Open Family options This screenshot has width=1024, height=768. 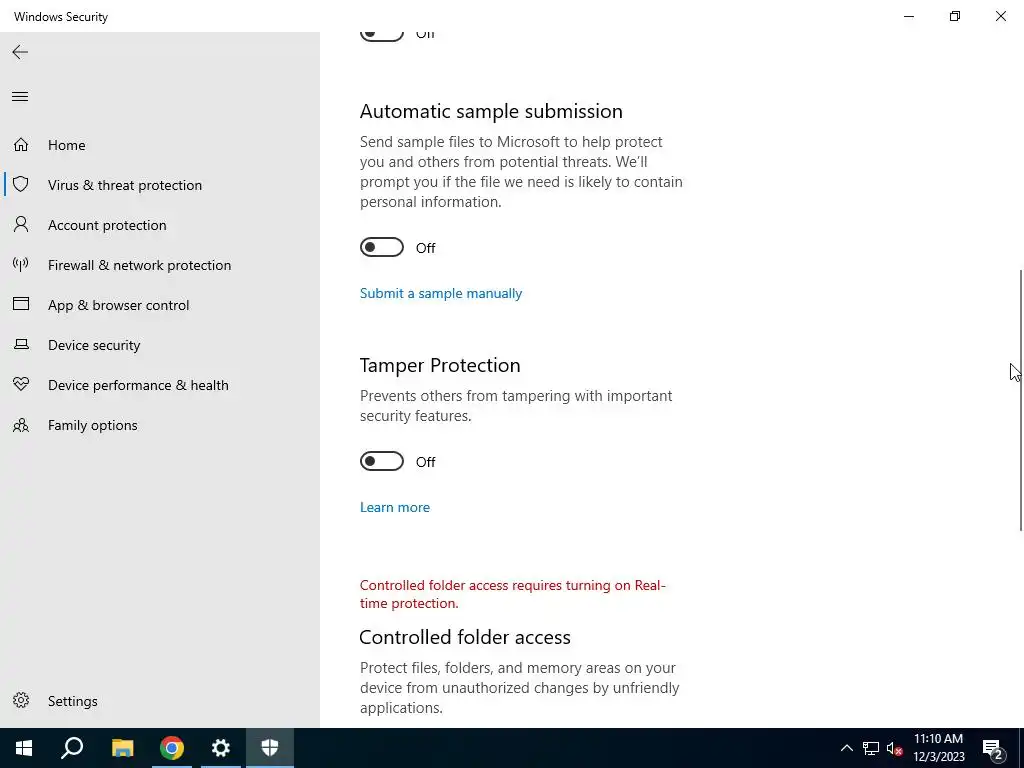(x=93, y=425)
